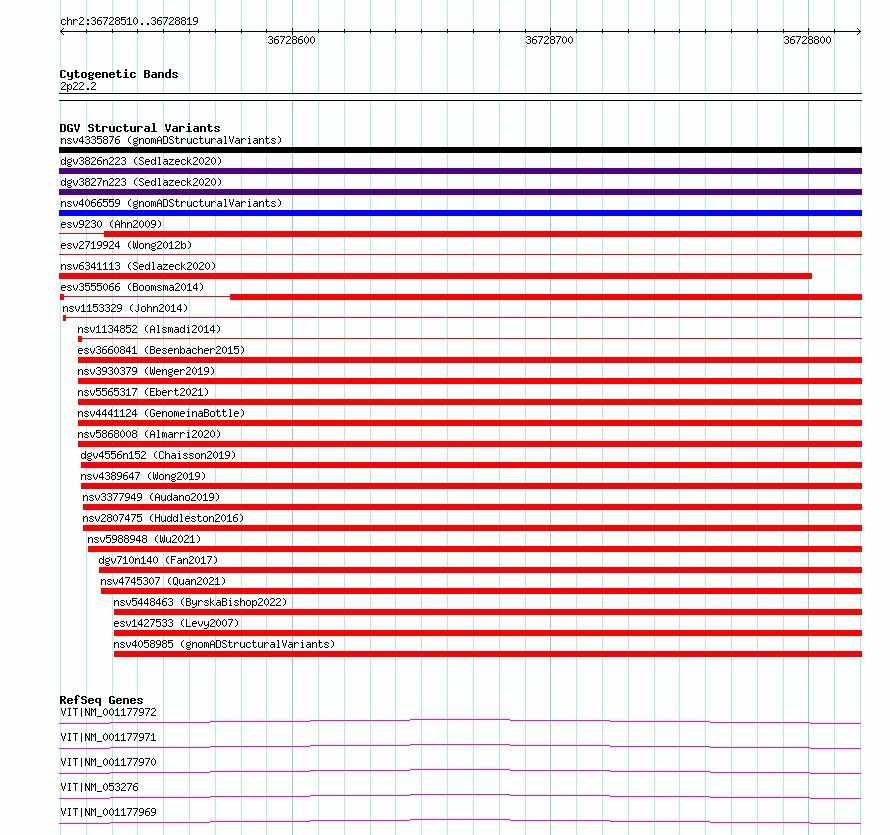Click the magenta gene line of VIT|NM_001177972

click(x=460, y=720)
